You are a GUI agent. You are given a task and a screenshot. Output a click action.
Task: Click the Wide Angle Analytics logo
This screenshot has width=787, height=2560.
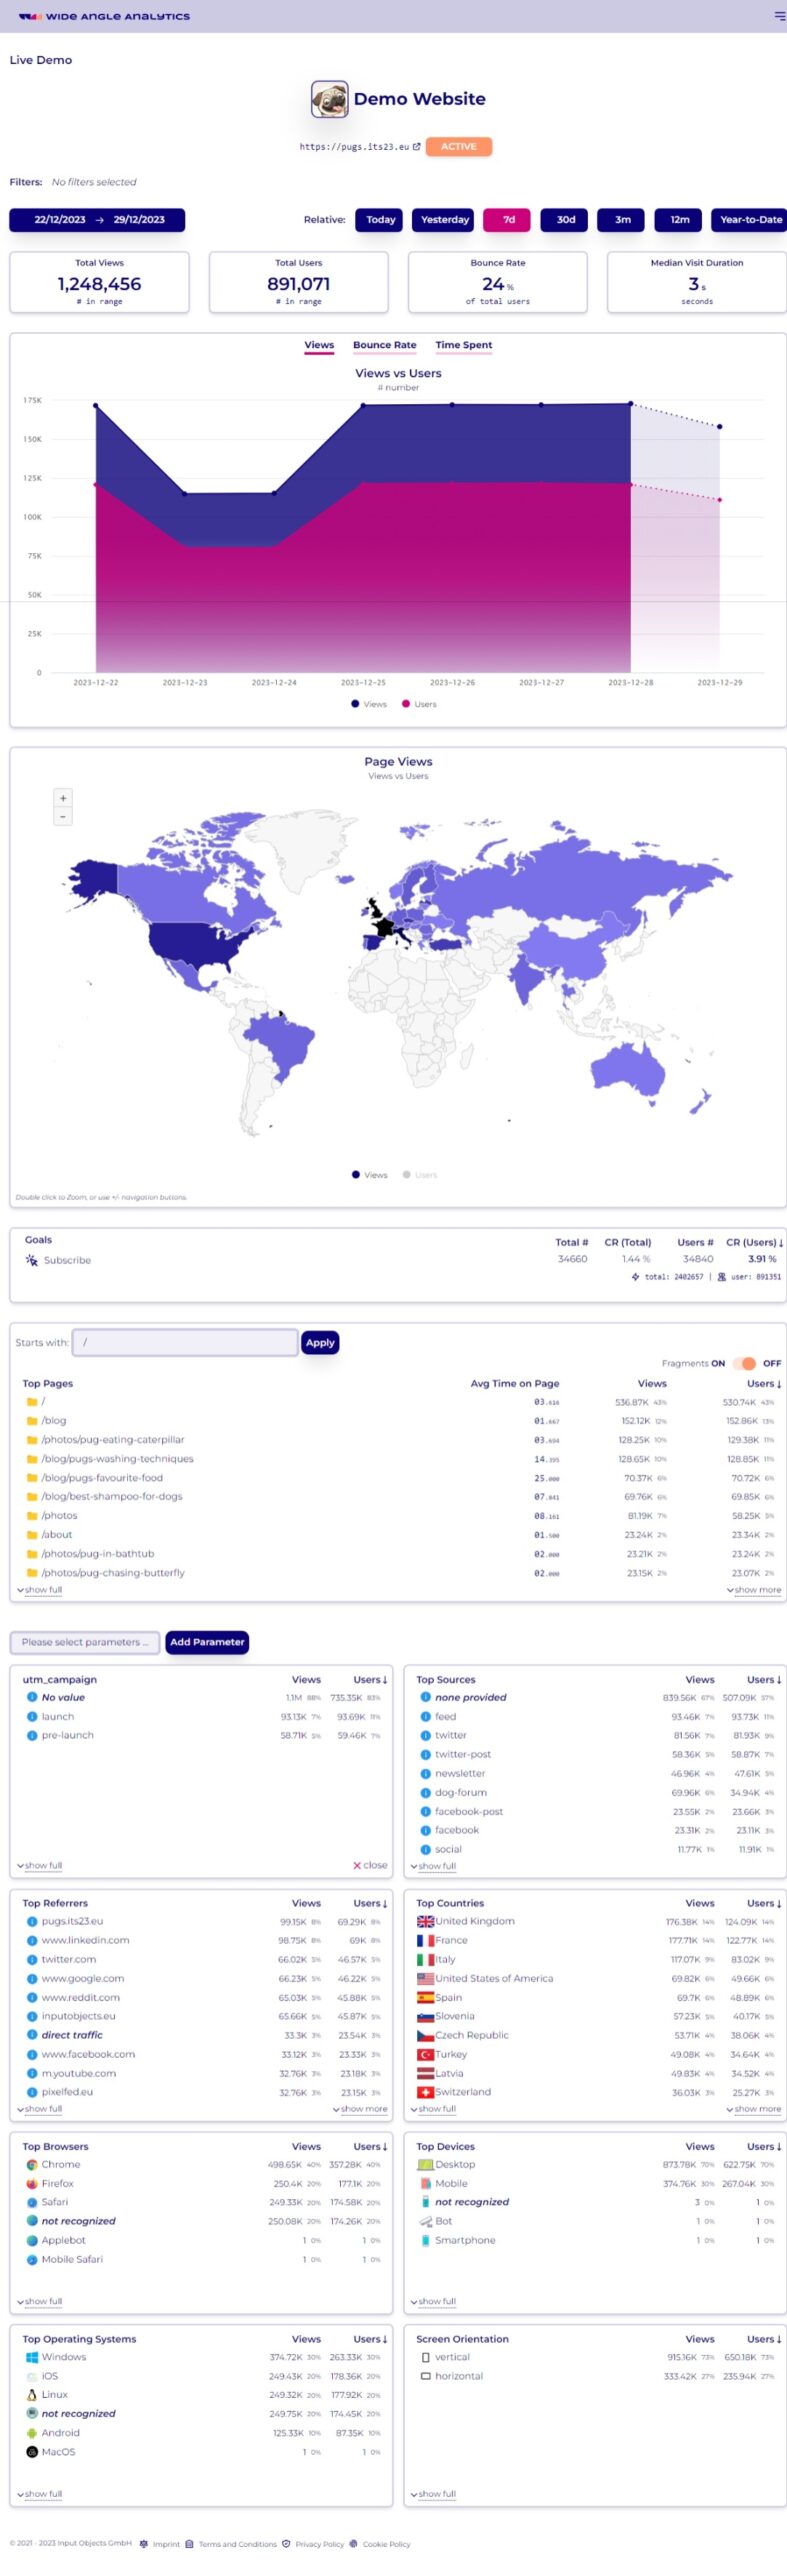(x=104, y=16)
